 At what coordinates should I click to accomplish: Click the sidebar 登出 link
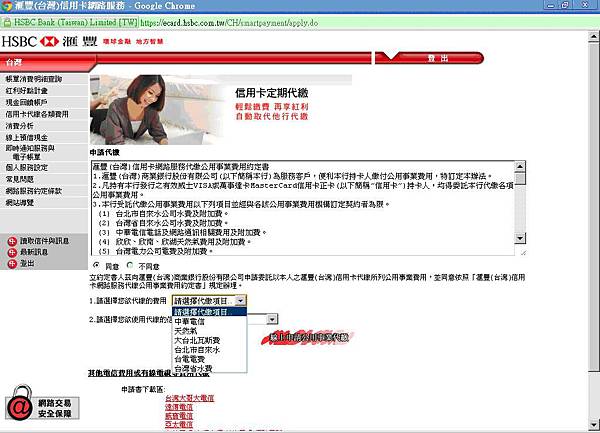coord(27,264)
